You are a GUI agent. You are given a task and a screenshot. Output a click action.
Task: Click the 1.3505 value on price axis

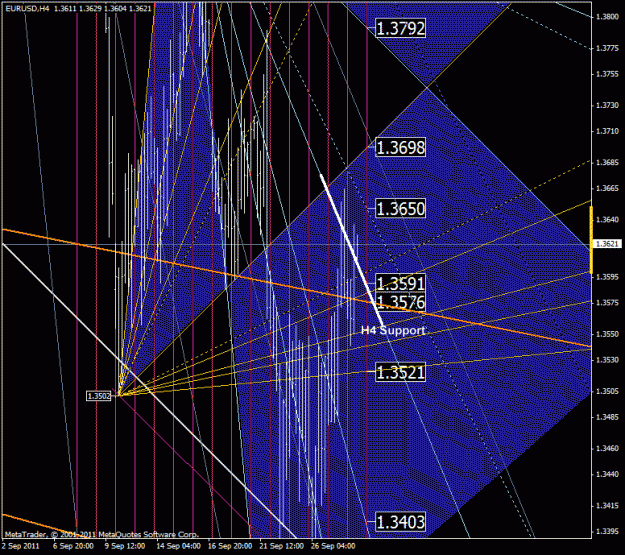pos(607,391)
